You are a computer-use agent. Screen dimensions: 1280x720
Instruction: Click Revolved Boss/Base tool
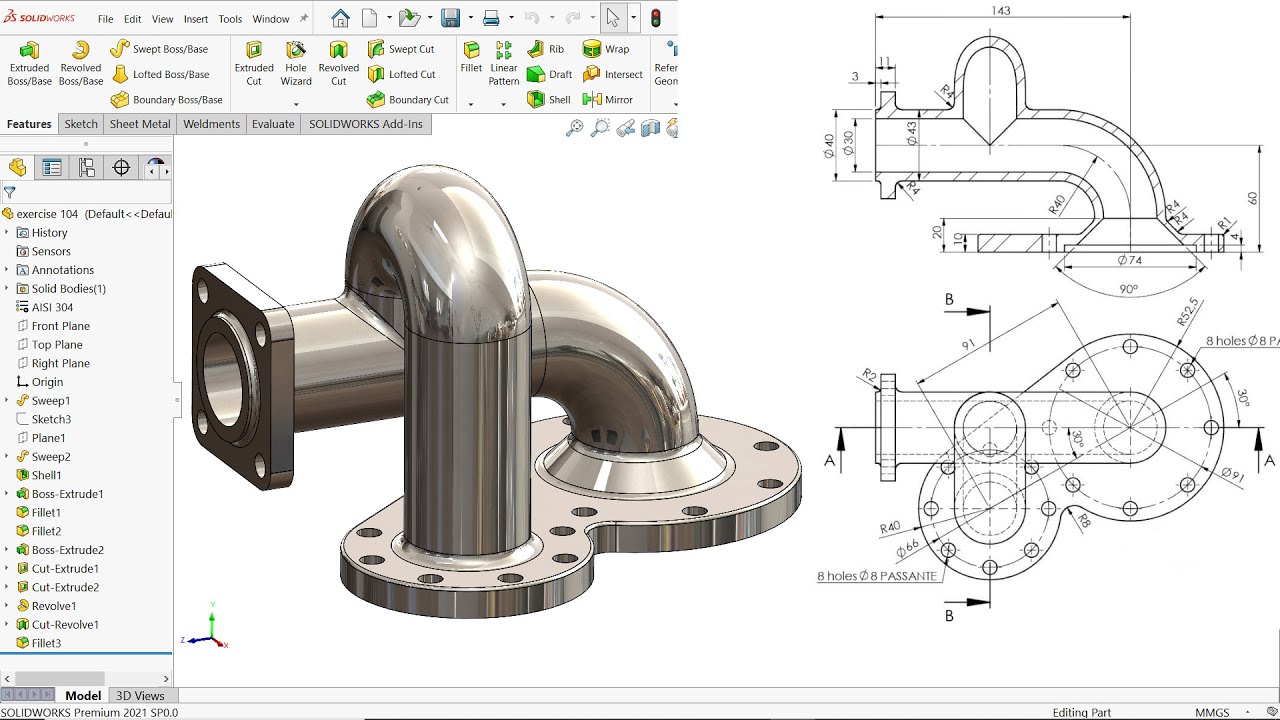point(80,63)
